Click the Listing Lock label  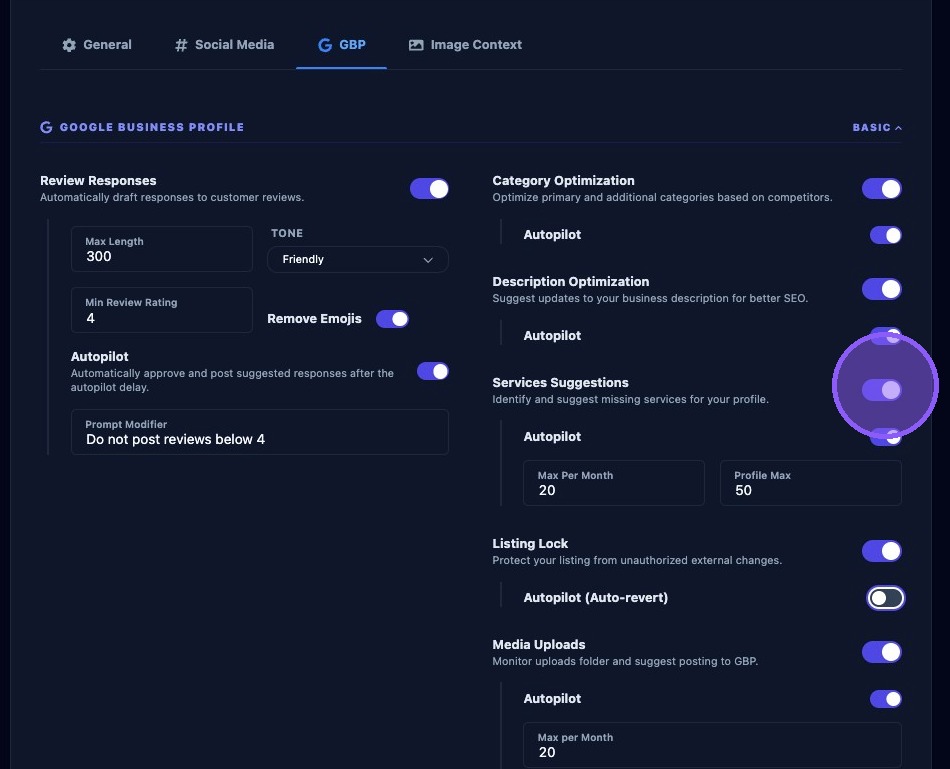(530, 544)
